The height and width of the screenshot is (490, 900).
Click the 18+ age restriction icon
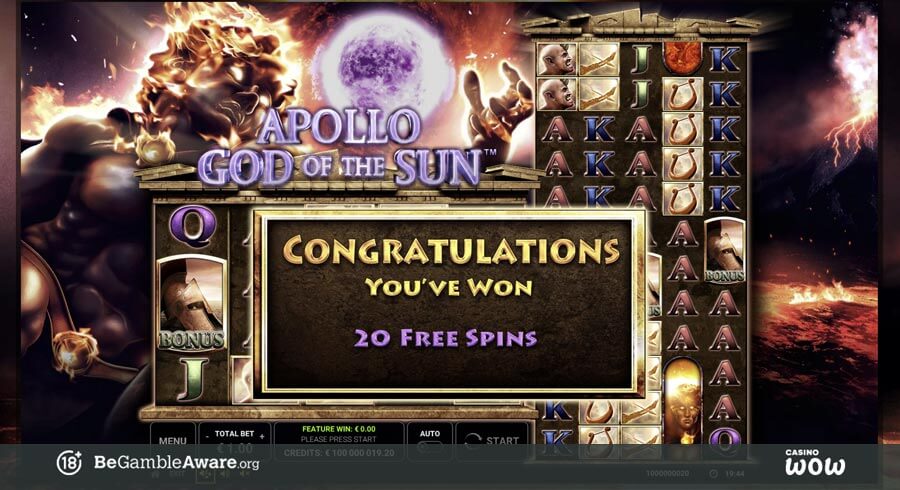click(x=69, y=462)
